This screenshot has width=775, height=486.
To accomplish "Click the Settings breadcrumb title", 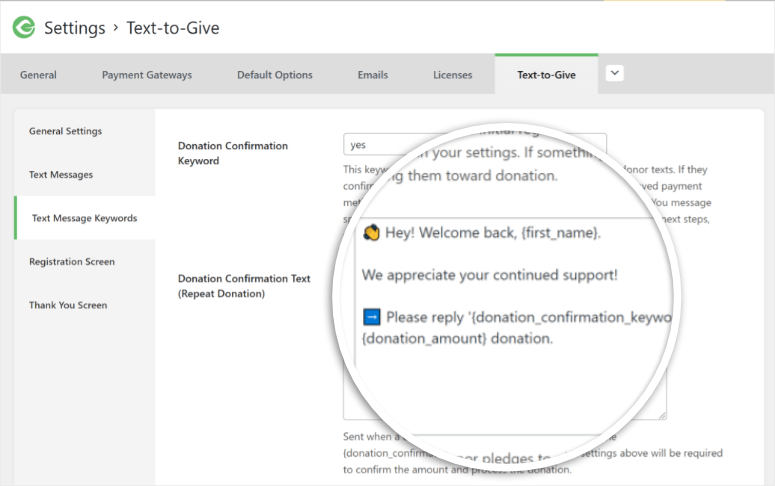I will click(x=75, y=28).
